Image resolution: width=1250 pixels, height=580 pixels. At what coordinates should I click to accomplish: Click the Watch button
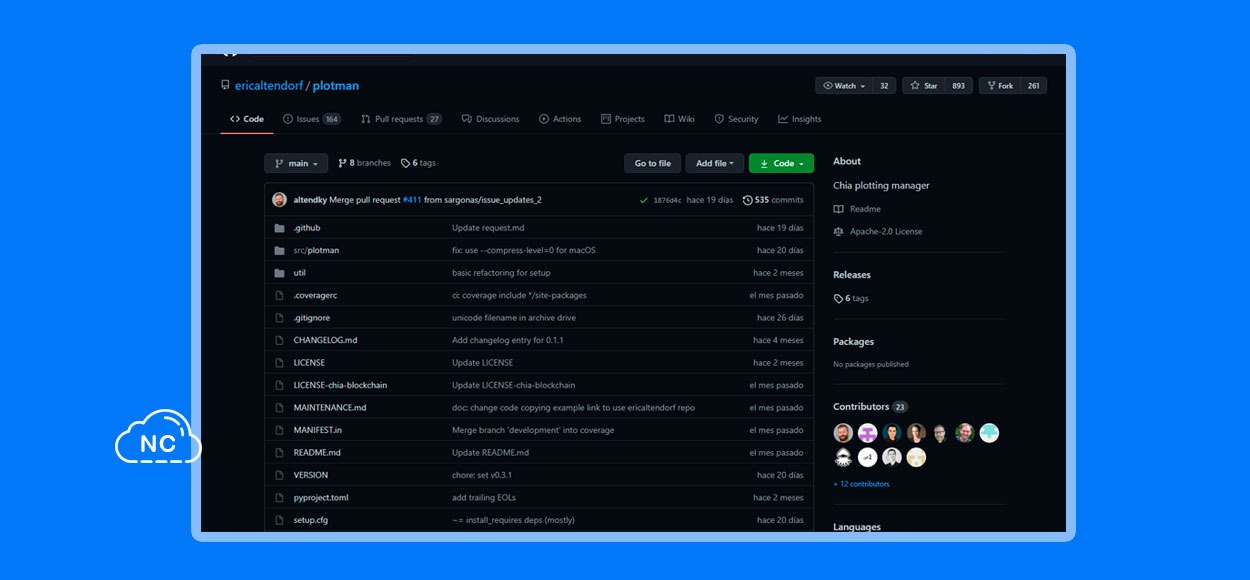(x=844, y=86)
